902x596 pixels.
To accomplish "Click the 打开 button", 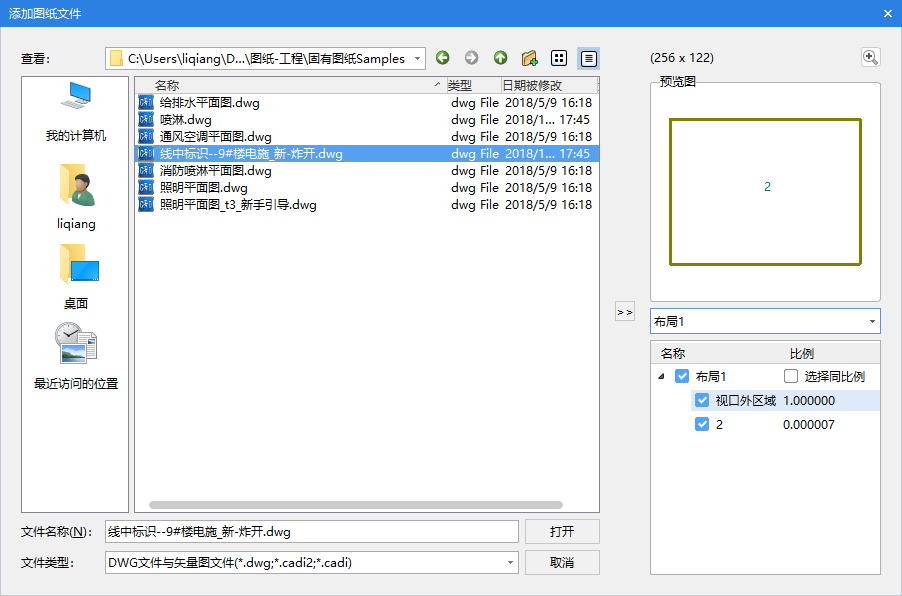I will tap(562, 531).
